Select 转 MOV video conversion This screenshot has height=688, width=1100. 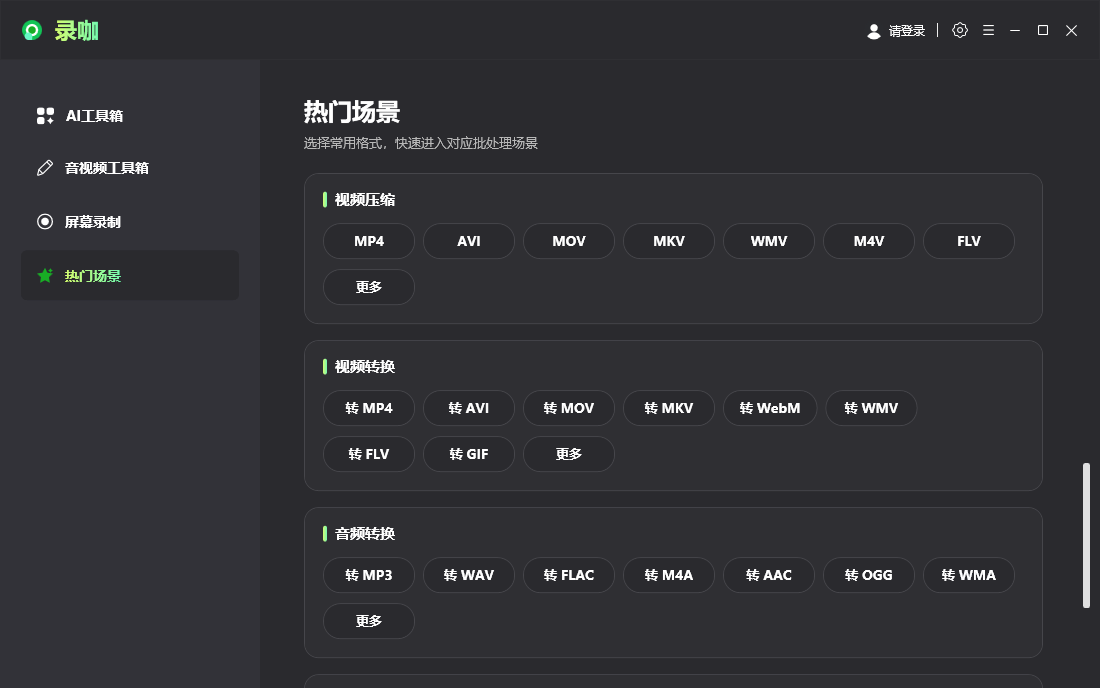pyautogui.click(x=569, y=408)
